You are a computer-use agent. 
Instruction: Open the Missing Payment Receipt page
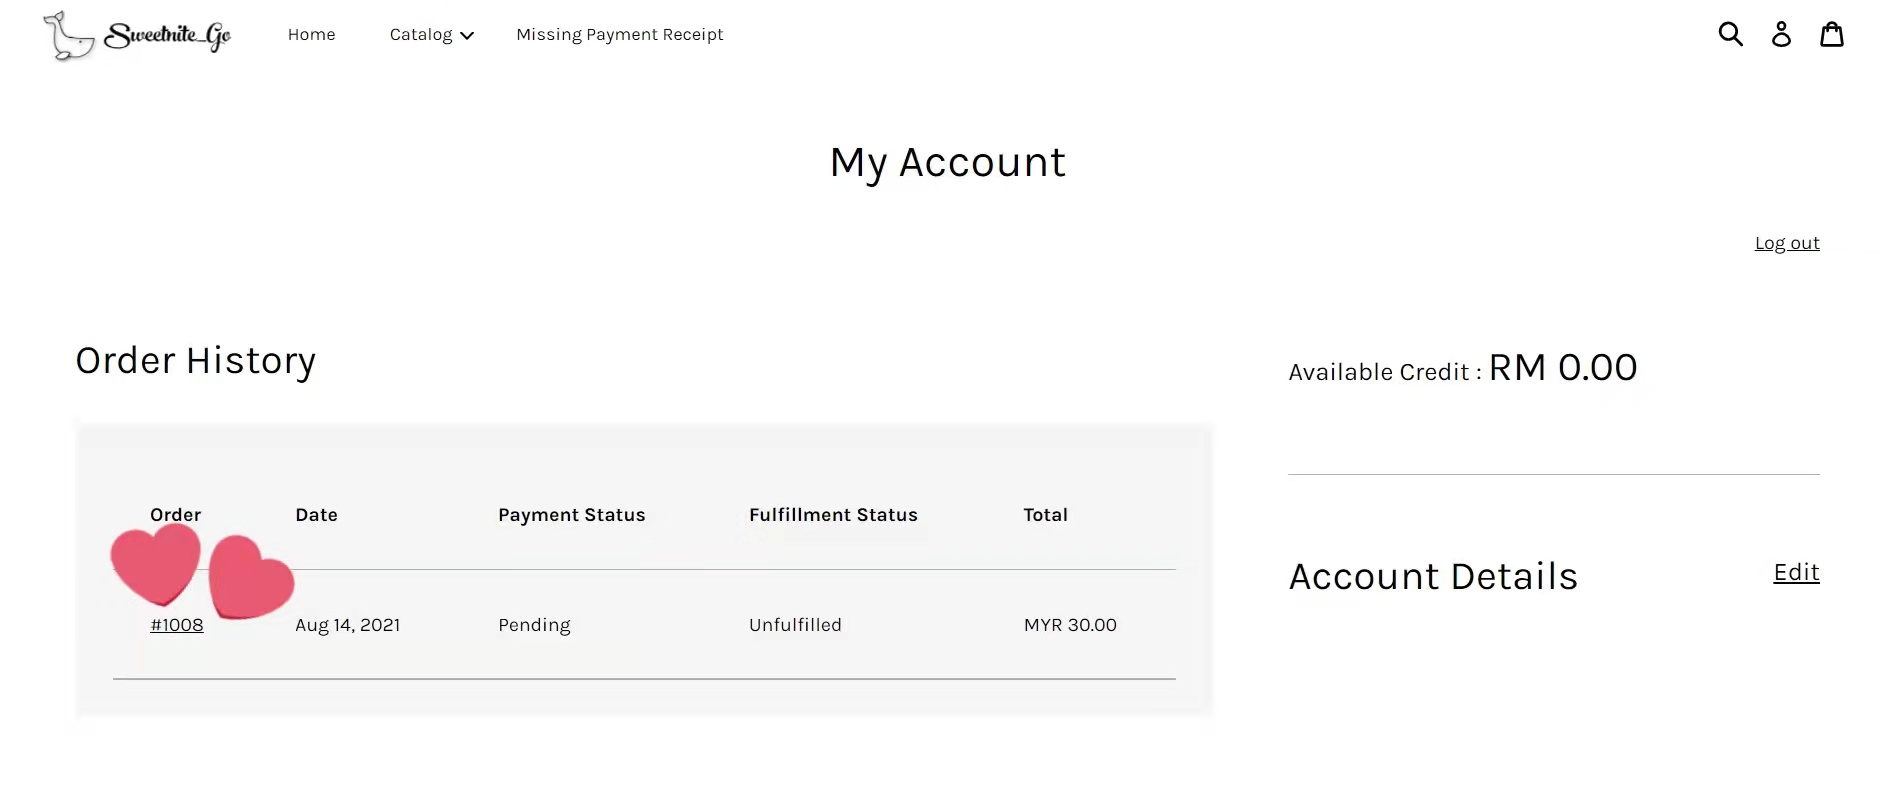[x=619, y=34]
